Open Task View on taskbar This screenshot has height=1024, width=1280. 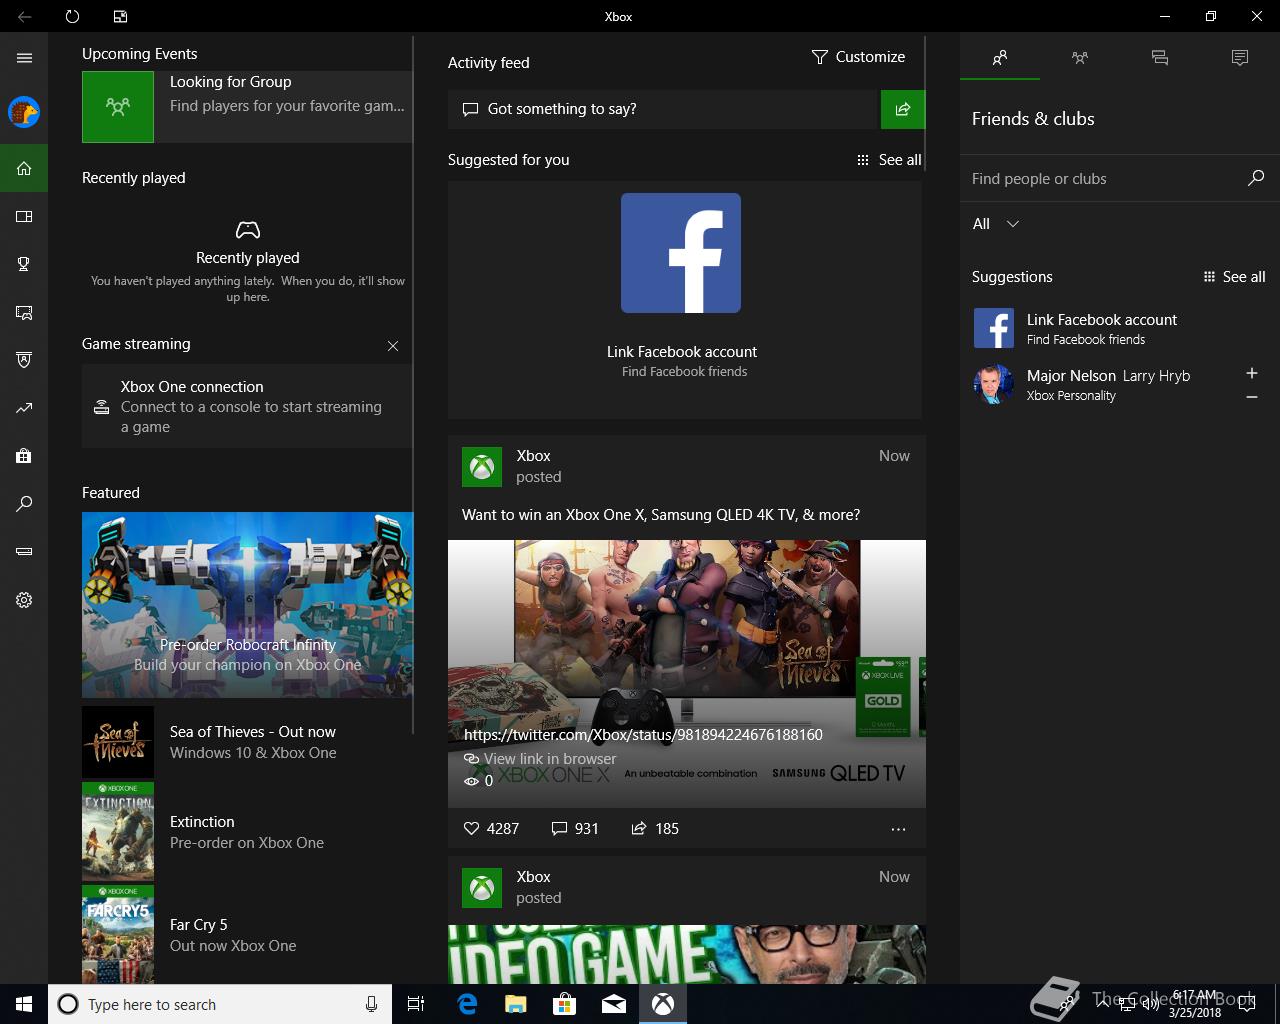click(x=416, y=1004)
